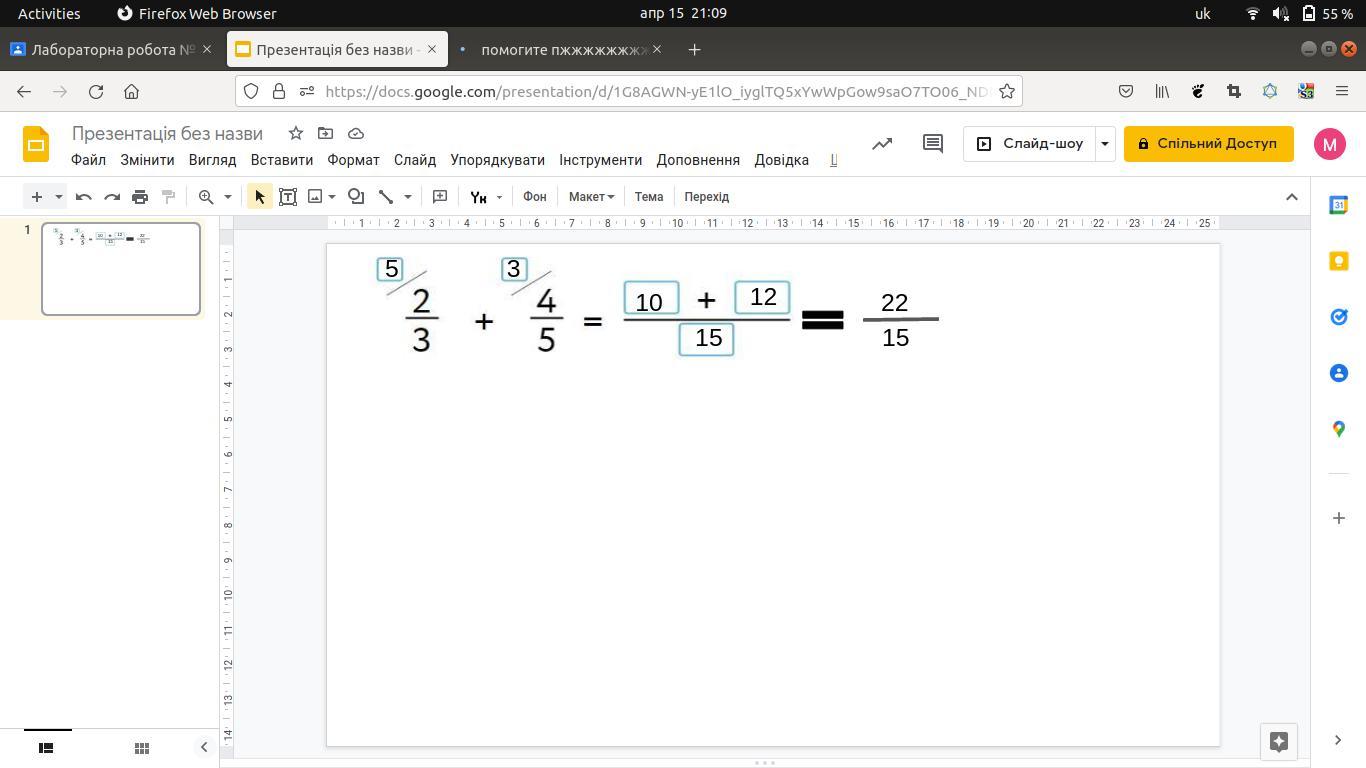Add a comment using toolbar icon
This screenshot has height=768, width=1366.
pyautogui.click(x=440, y=197)
